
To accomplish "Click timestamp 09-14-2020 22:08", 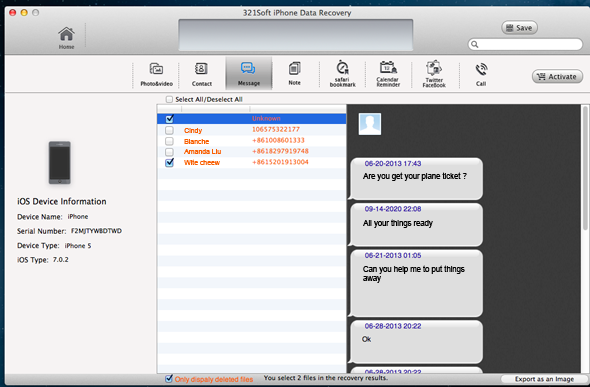I will point(393,209).
